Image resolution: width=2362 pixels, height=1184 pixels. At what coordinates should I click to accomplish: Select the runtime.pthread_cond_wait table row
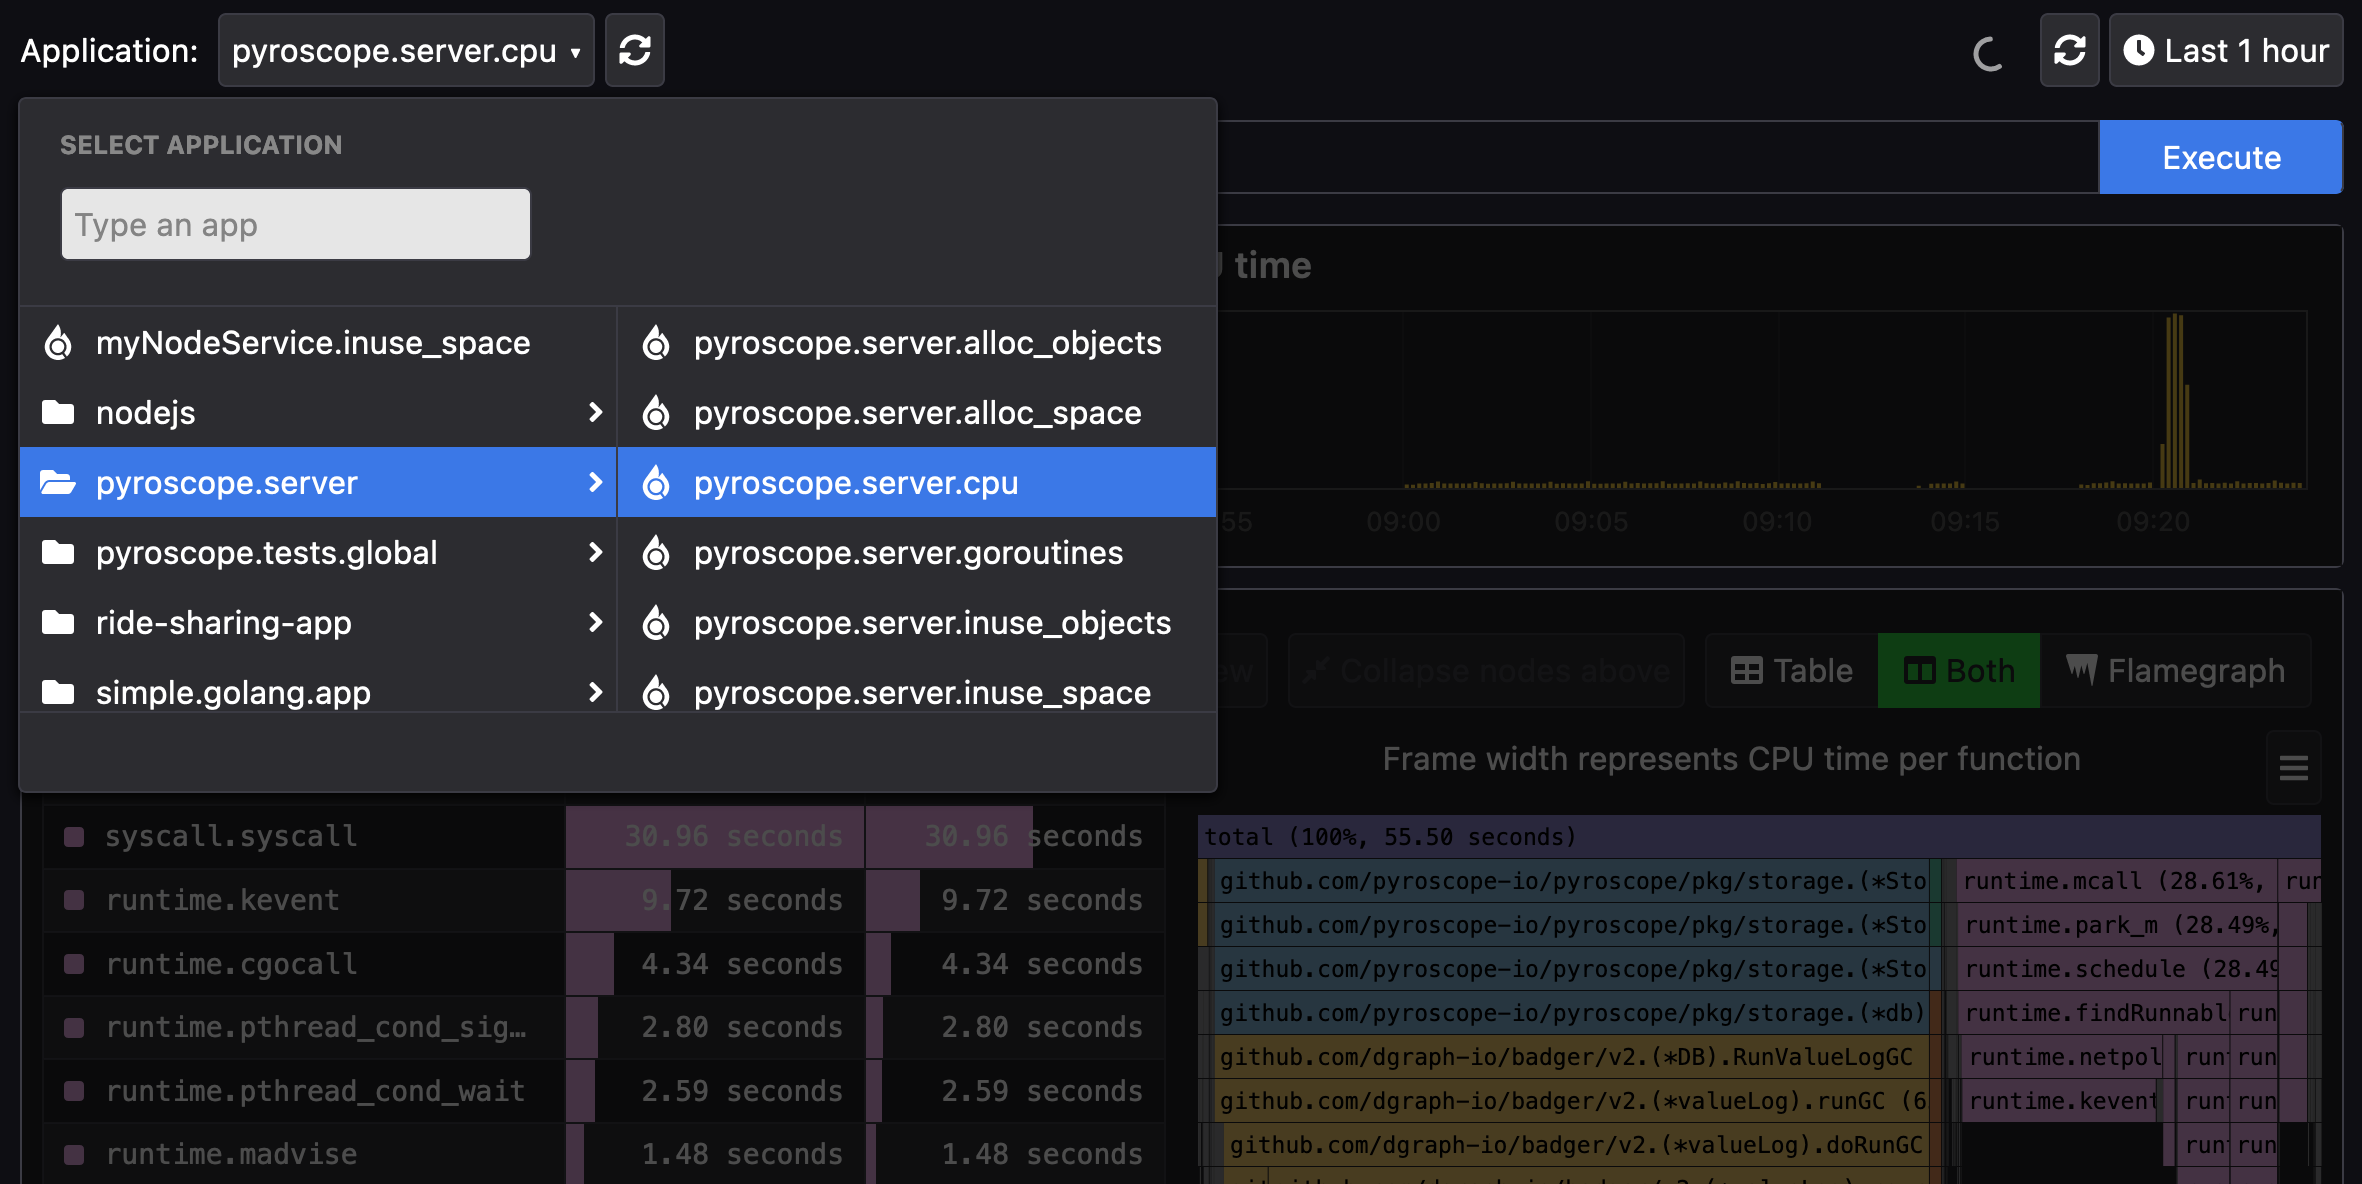pyautogui.click(x=604, y=1091)
